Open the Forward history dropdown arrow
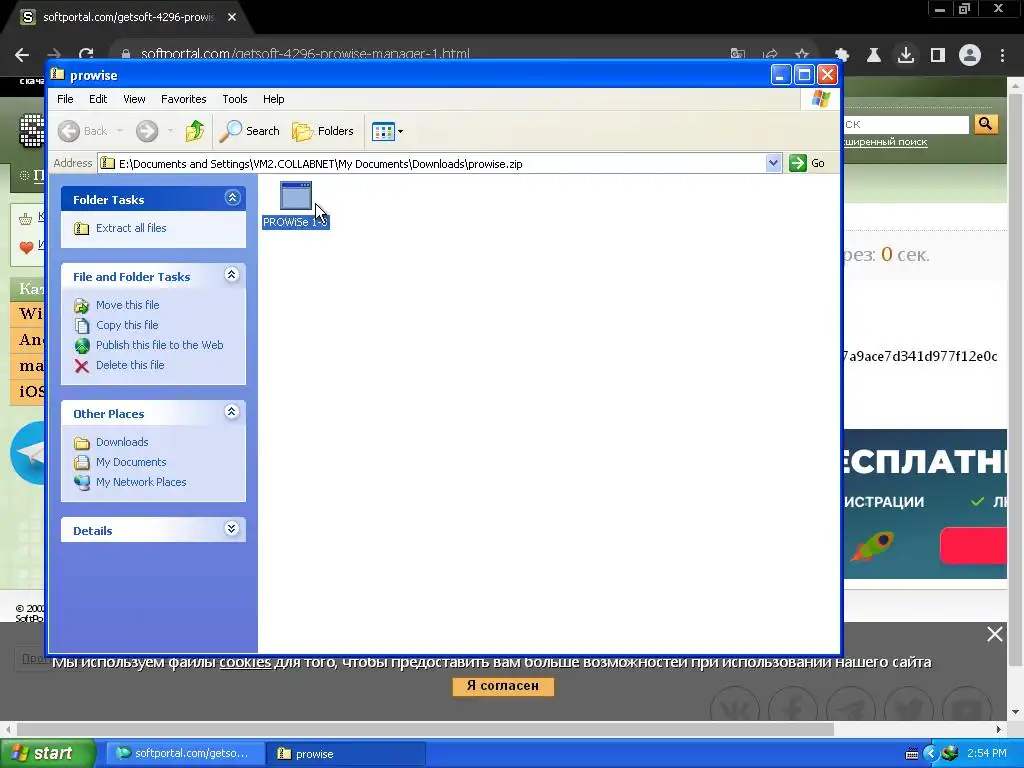Screen dimensions: 1024x768 tap(170, 131)
